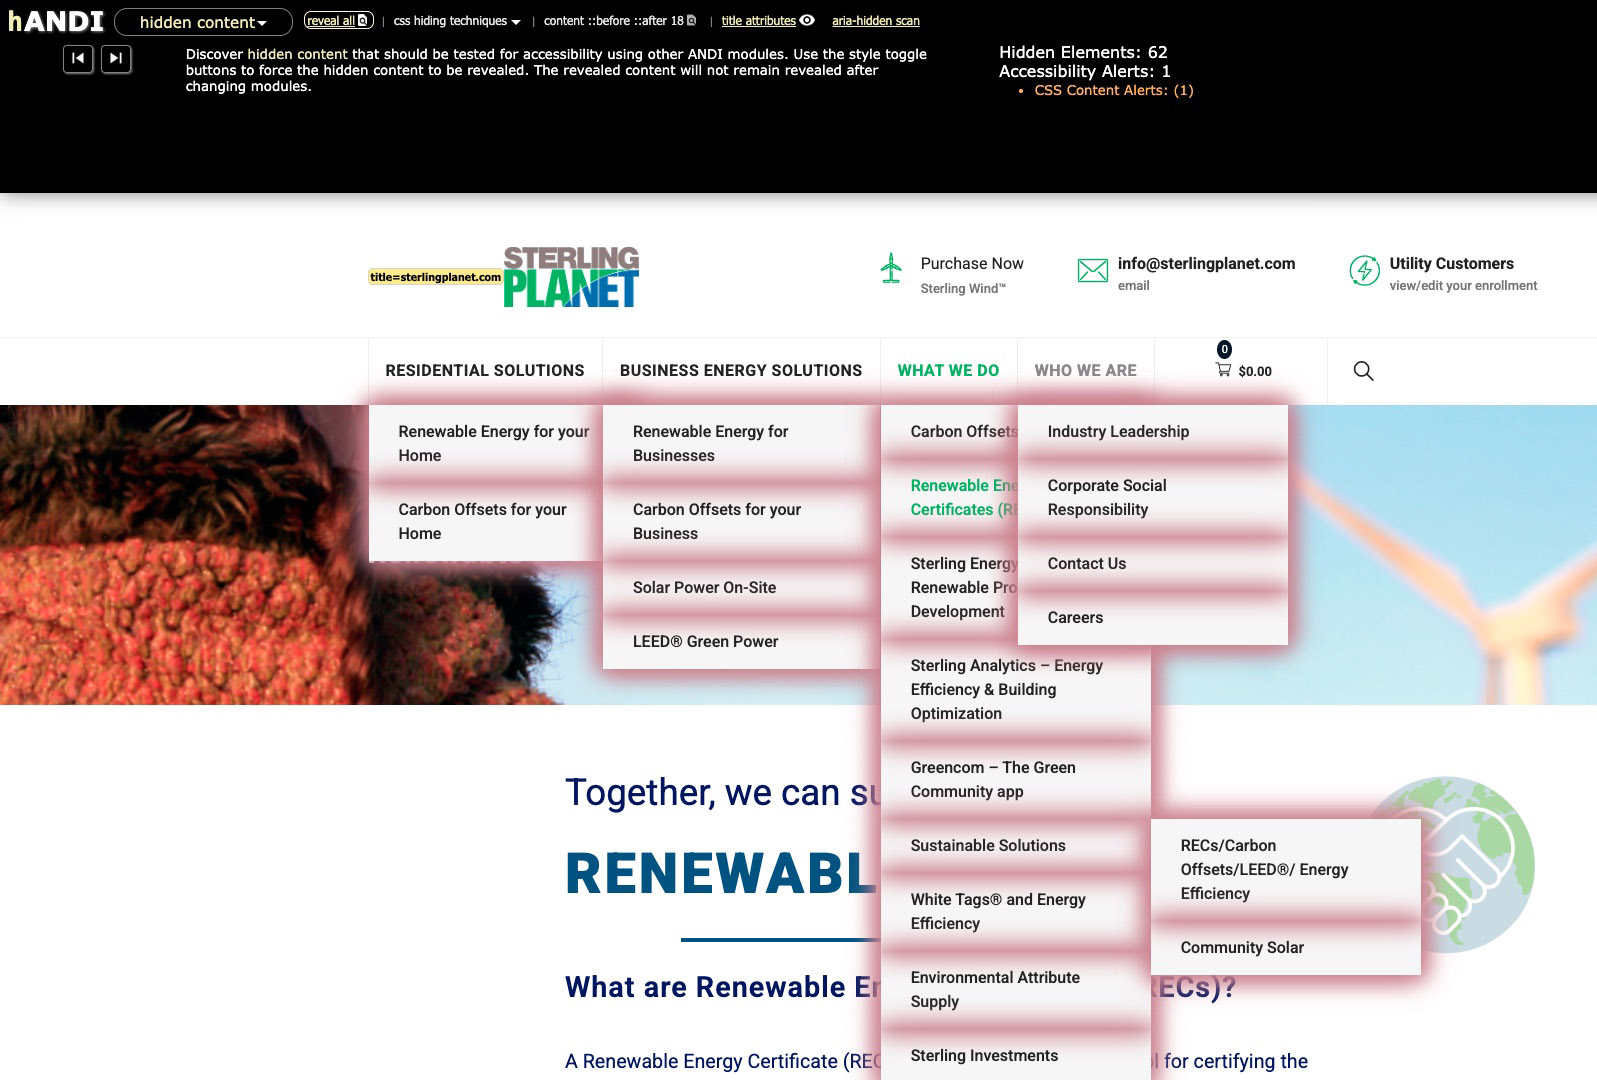Click the previous element button in ANDI
Viewport: 1597px width, 1080px height.
point(78,59)
